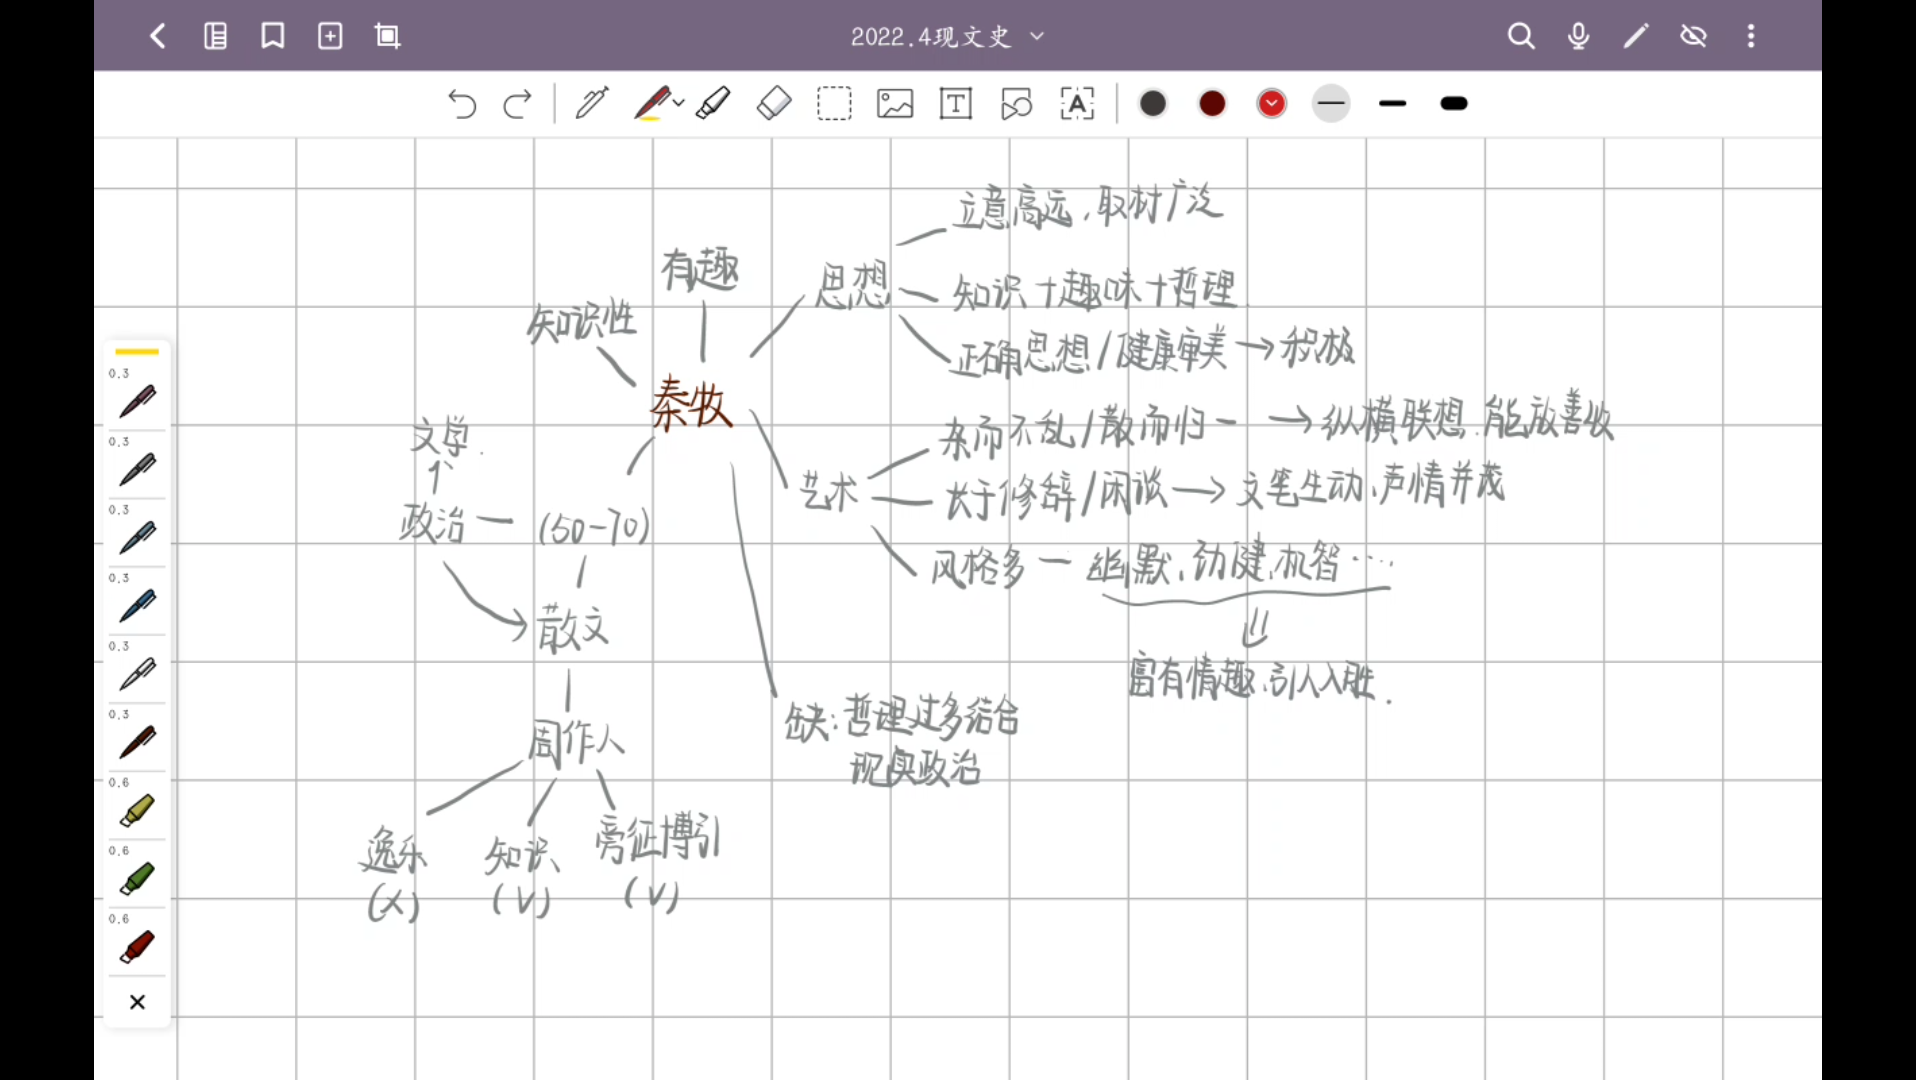The width and height of the screenshot is (1916, 1080).
Task: Undo the last stroke
Action: coord(461,104)
